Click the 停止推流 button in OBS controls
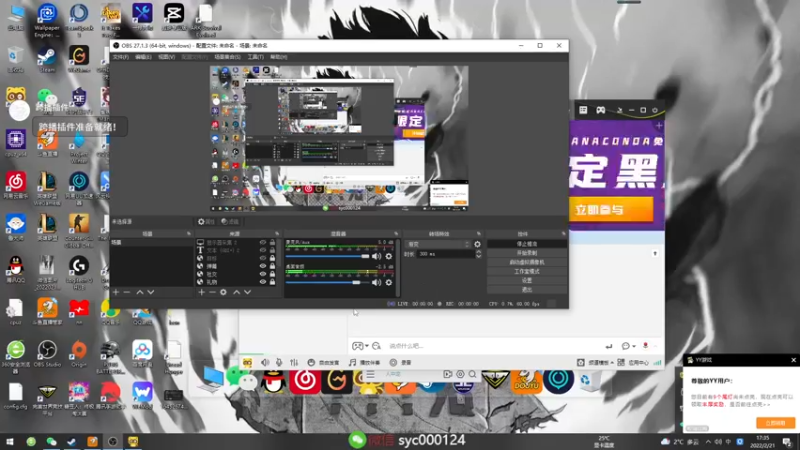The width and height of the screenshot is (800, 450). (x=527, y=244)
